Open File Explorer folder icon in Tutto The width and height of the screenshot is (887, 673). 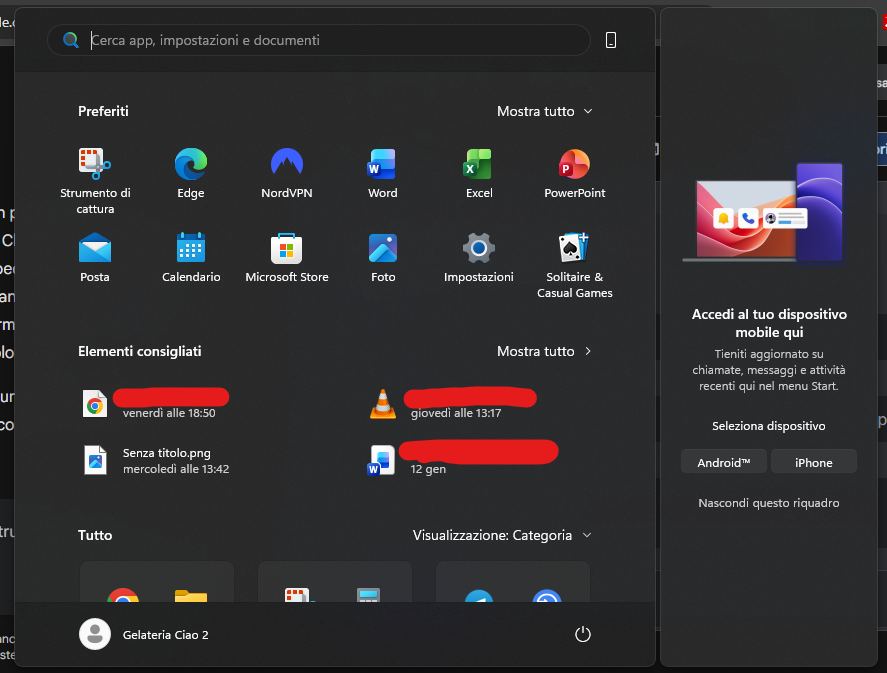191,596
